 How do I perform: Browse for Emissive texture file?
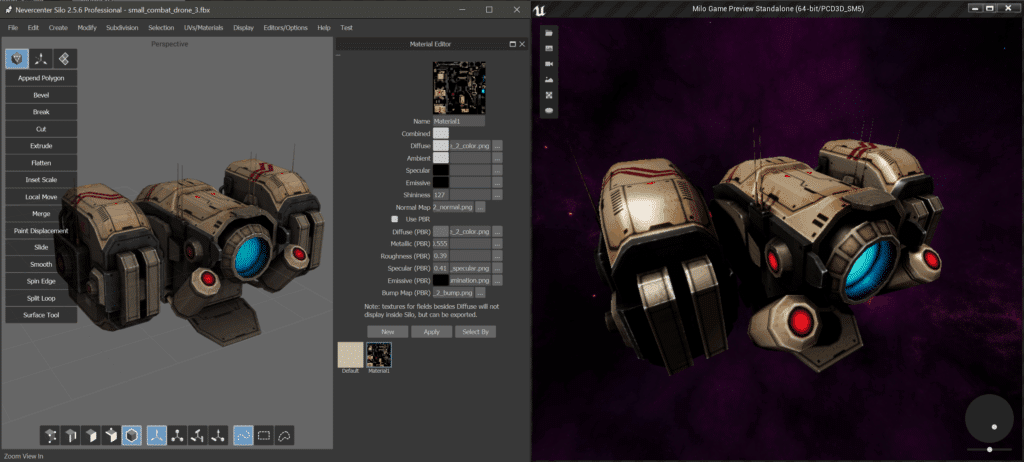497,182
